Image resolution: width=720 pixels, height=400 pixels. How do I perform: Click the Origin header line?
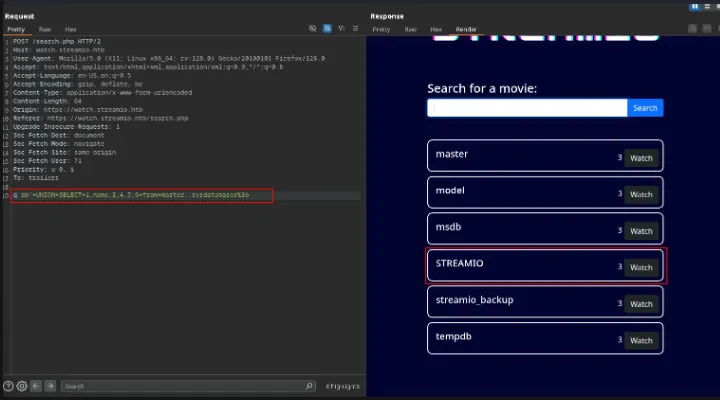(78, 110)
